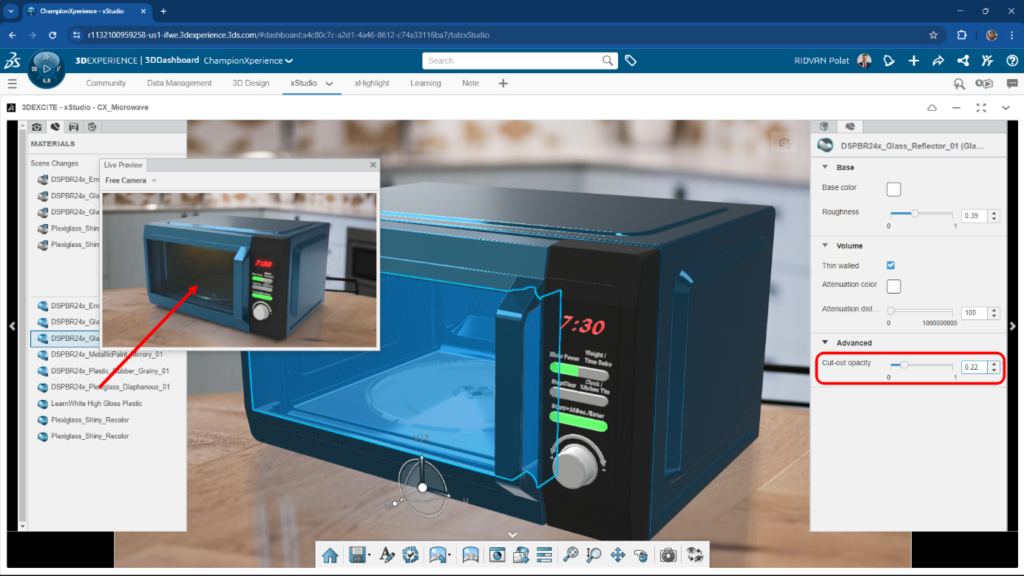The height and width of the screenshot is (576, 1024).
Task: Click the camera icon in 3D viewport corner
Action: [784, 142]
